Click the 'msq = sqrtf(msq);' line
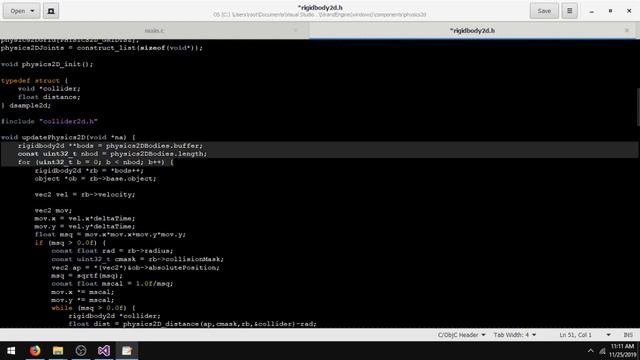This screenshot has width=640, height=360. 87,276
